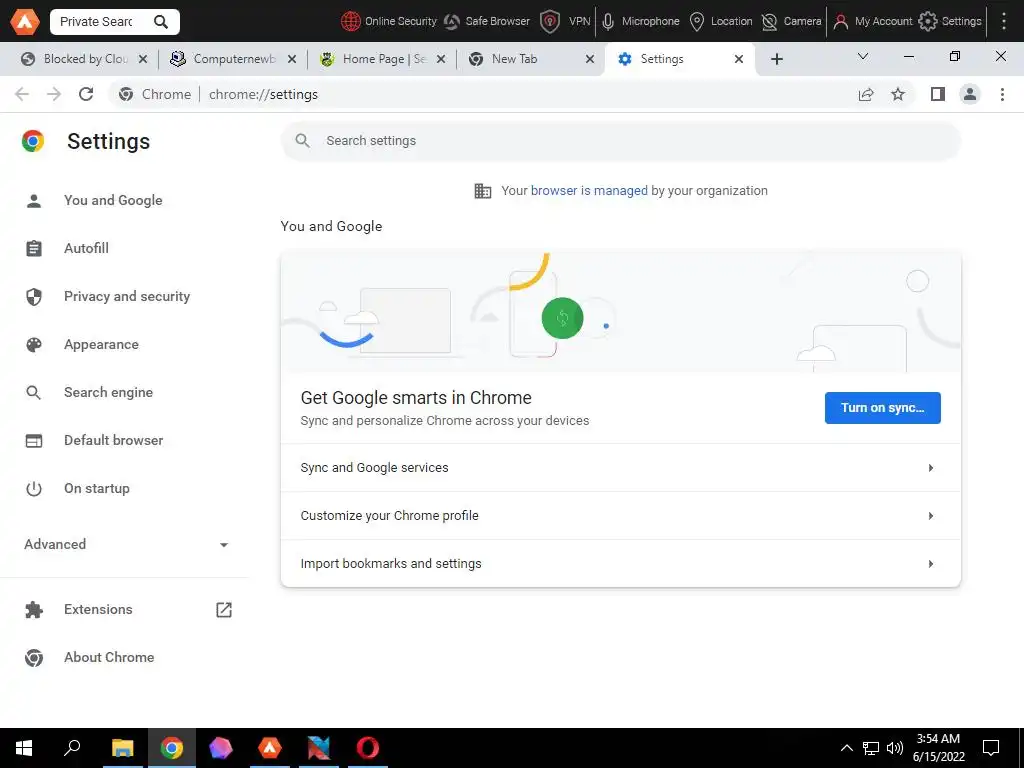Click the chrome://settings address bar

(x=483, y=94)
